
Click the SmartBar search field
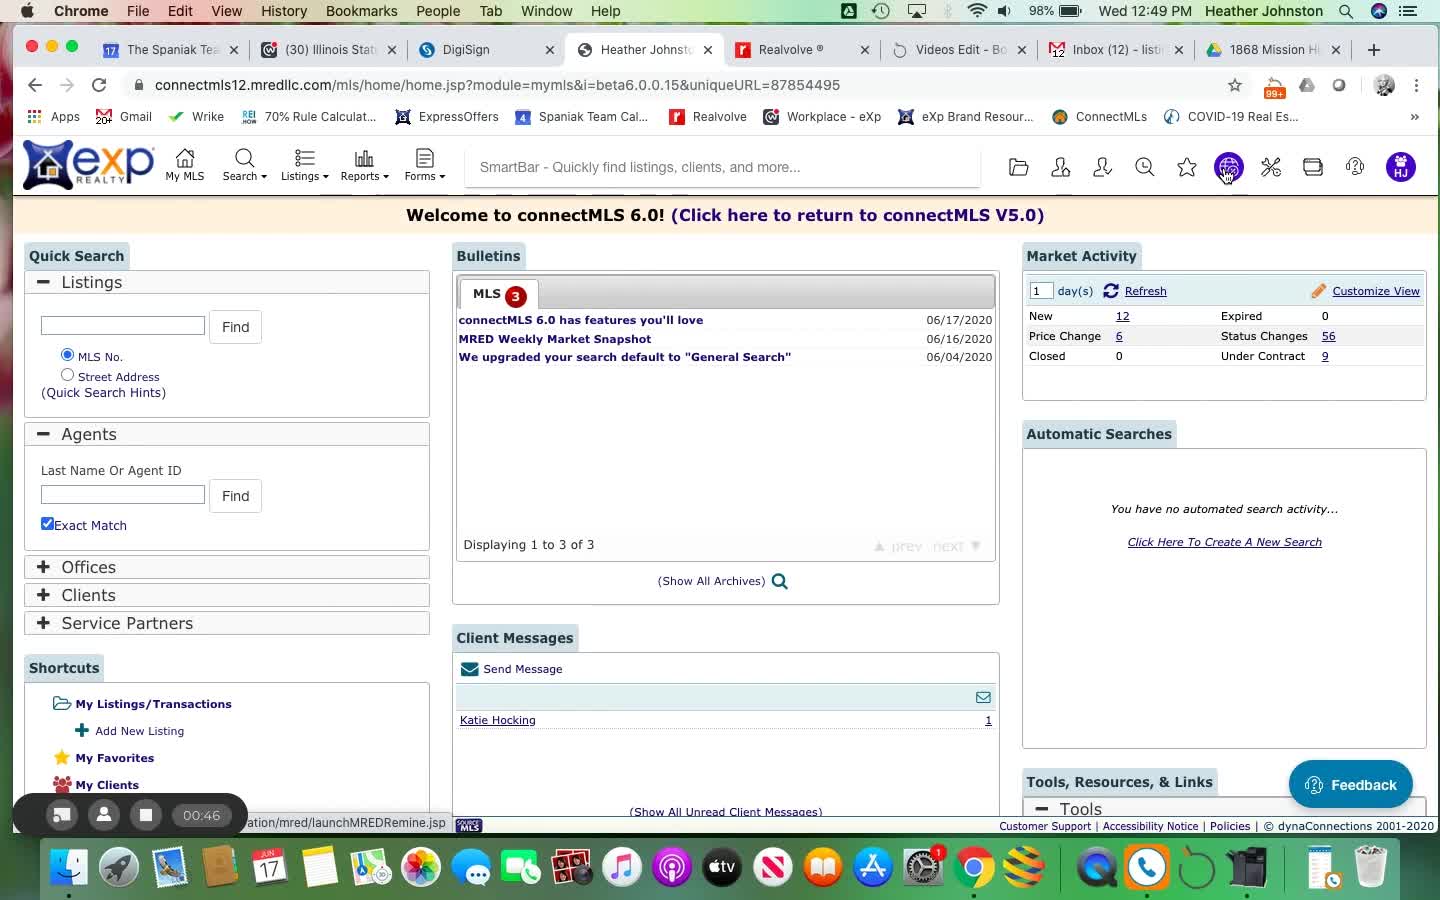pos(722,167)
